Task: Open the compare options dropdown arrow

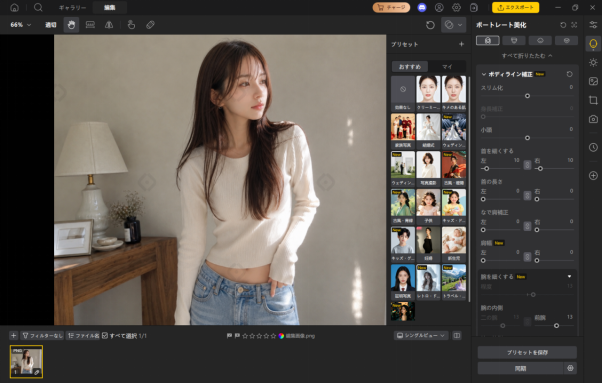Action: [460, 25]
